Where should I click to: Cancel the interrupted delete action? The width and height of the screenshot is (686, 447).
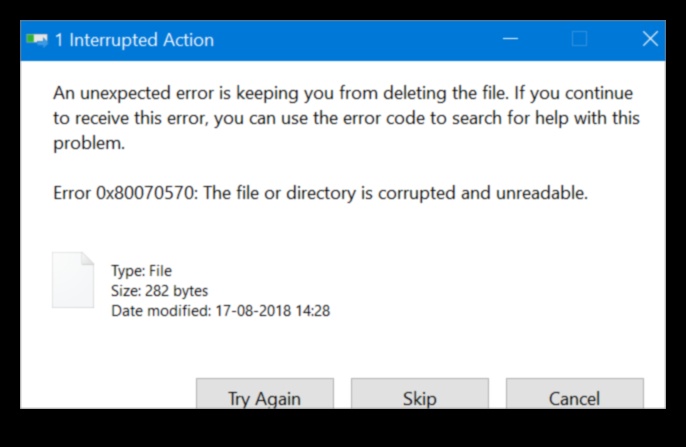tap(574, 397)
